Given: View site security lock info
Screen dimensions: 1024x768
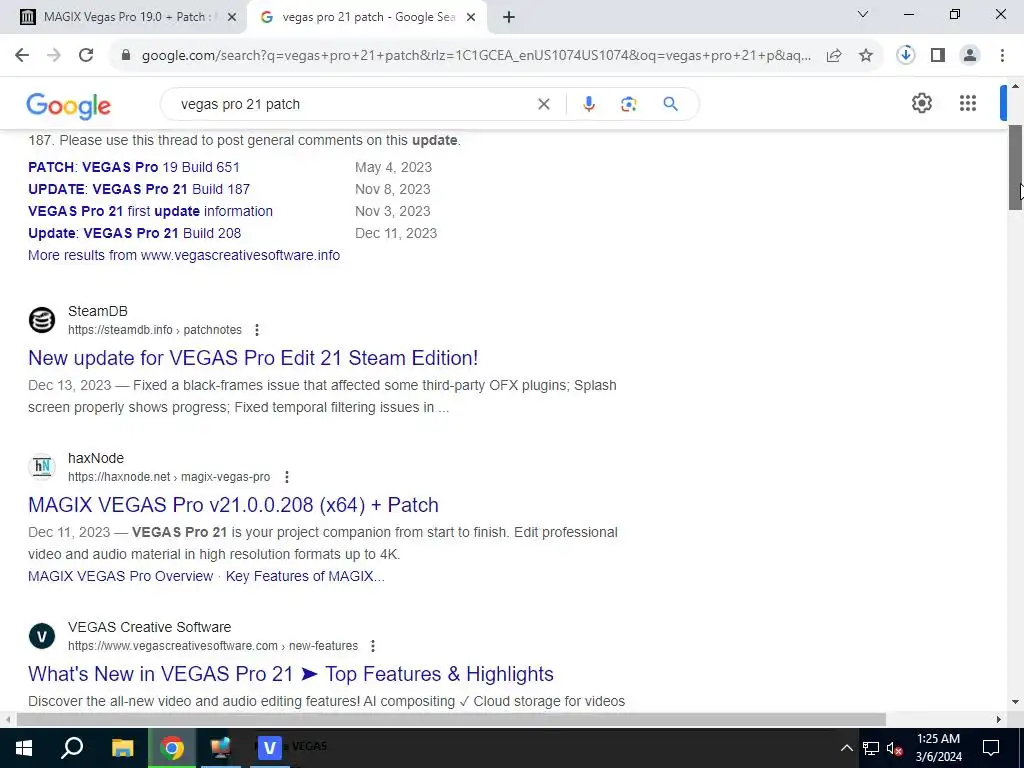Looking at the screenshot, I should 126,56.
